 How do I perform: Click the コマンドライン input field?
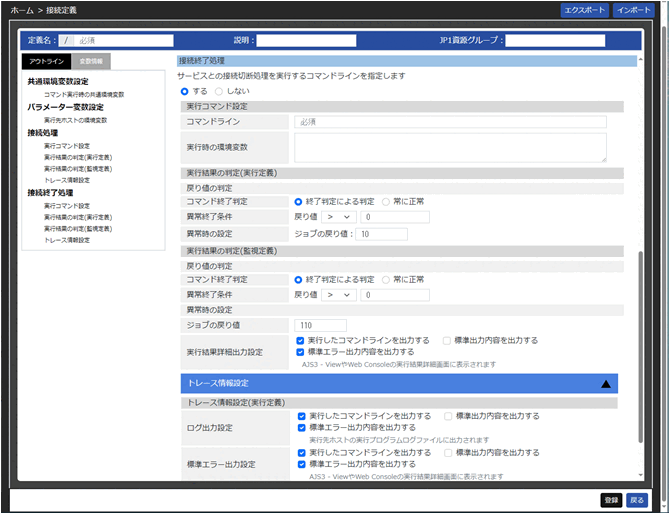tap(450, 122)
